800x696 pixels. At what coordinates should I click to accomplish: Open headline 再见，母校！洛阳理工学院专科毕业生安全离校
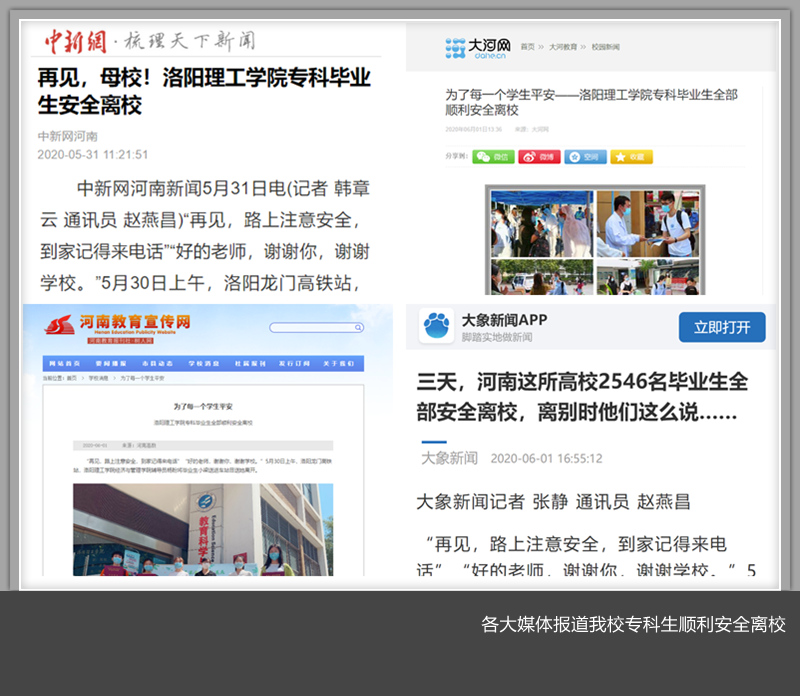[204, 90]
